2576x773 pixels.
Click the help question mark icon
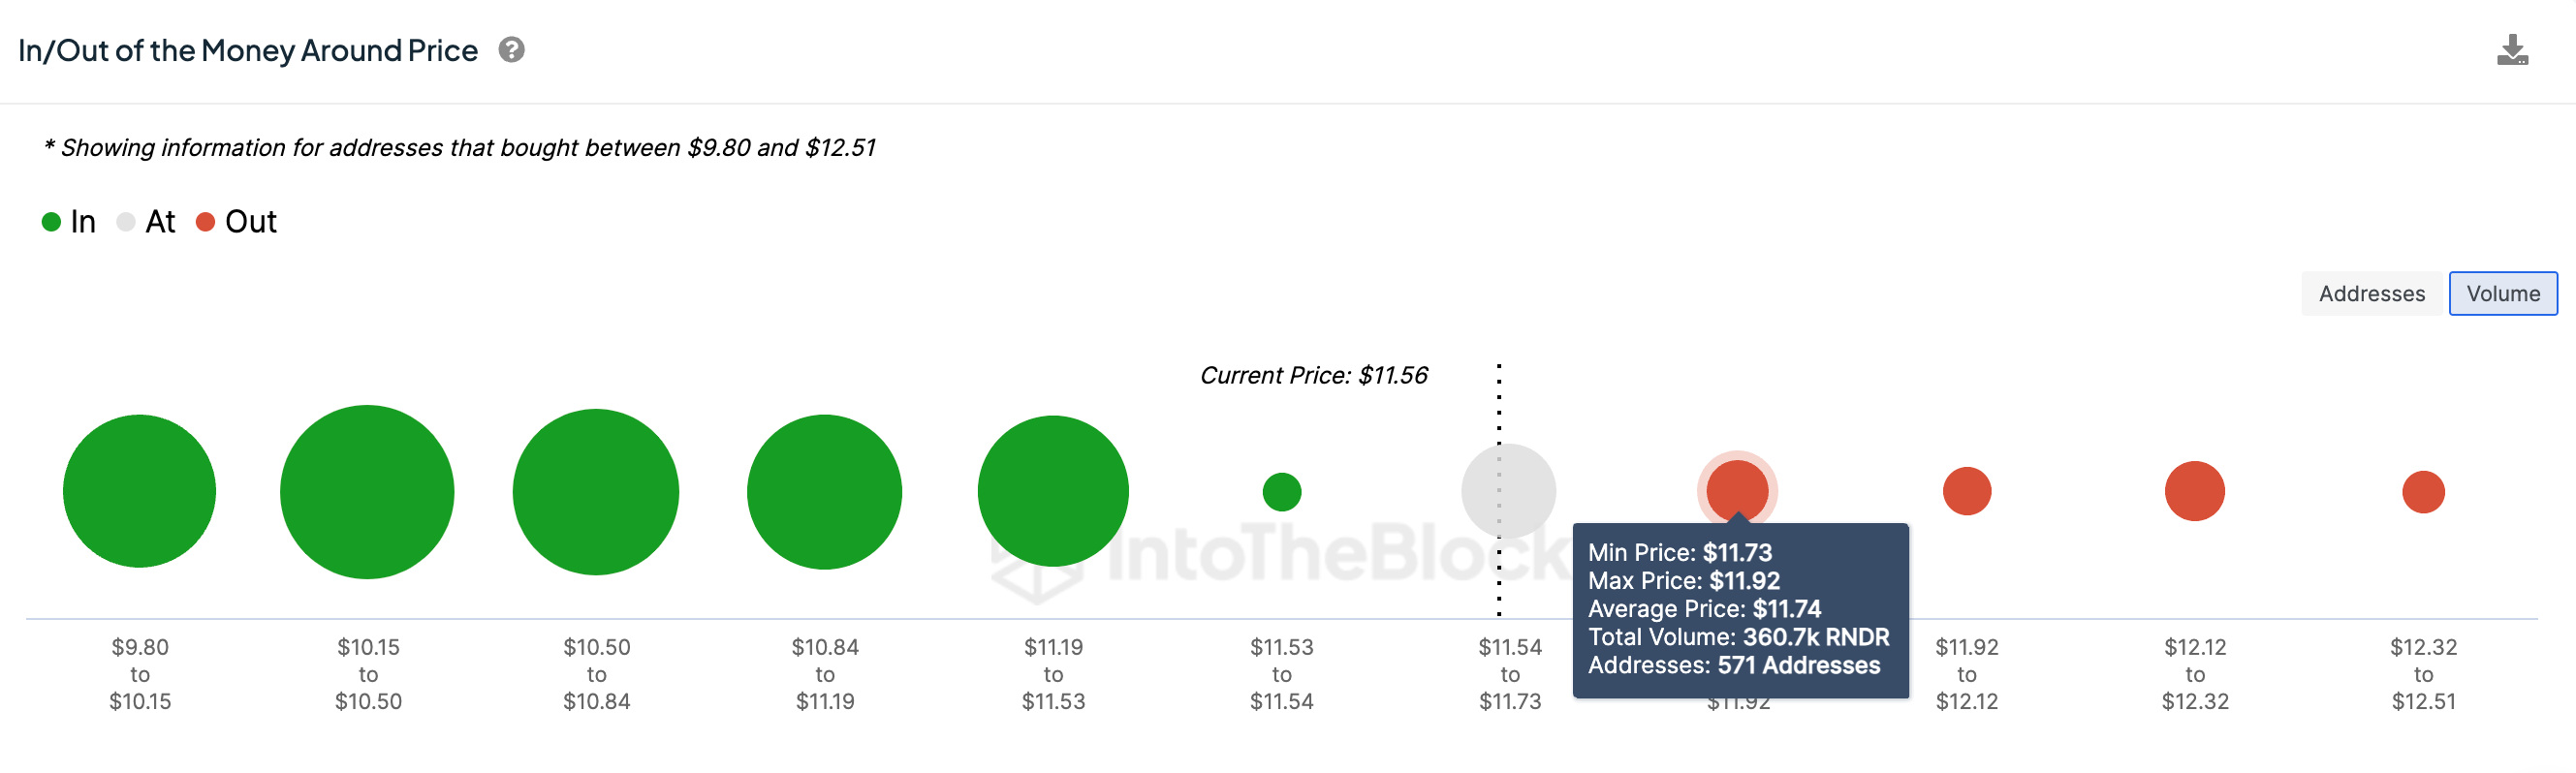point(511,50)
